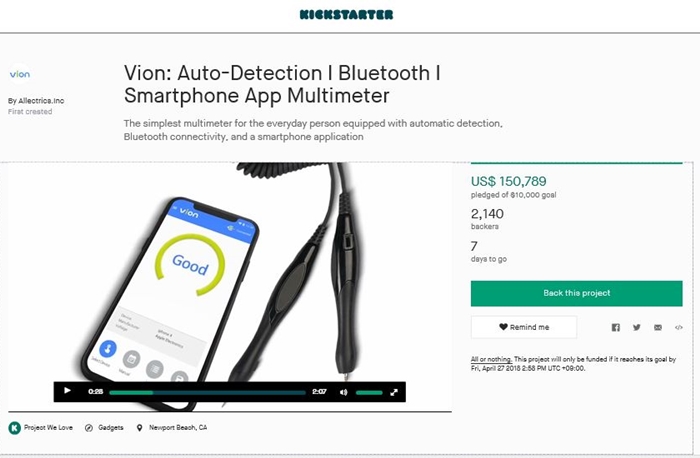700x458 pixels.
Task: Play the project video
Action: (67, 391)
